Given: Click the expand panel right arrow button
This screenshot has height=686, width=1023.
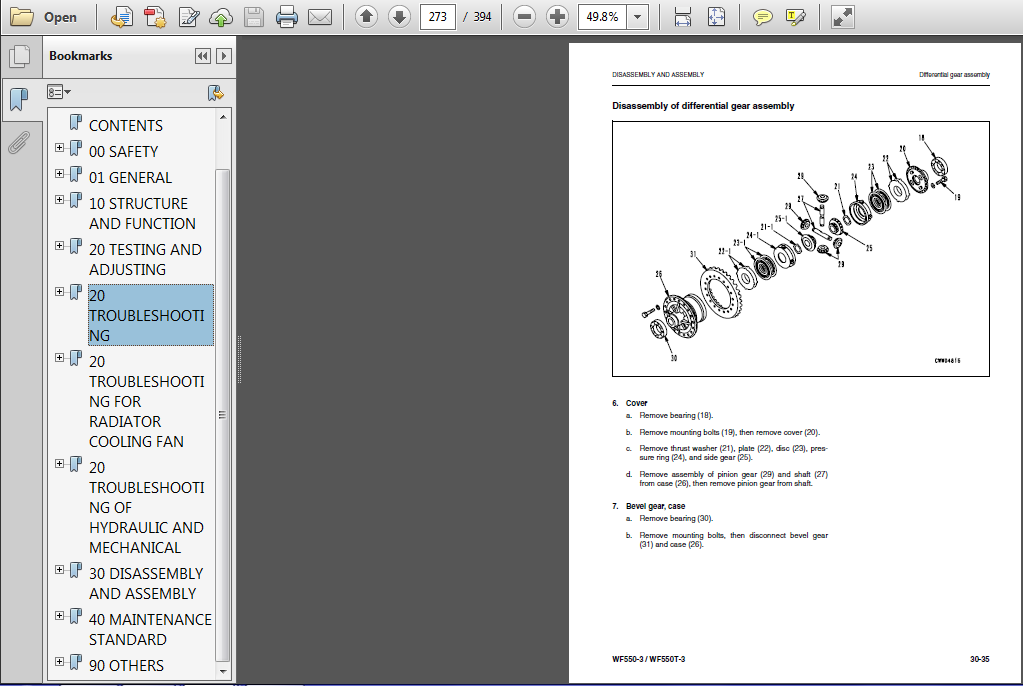Looking at the screenshot, I should click(224, 56).
